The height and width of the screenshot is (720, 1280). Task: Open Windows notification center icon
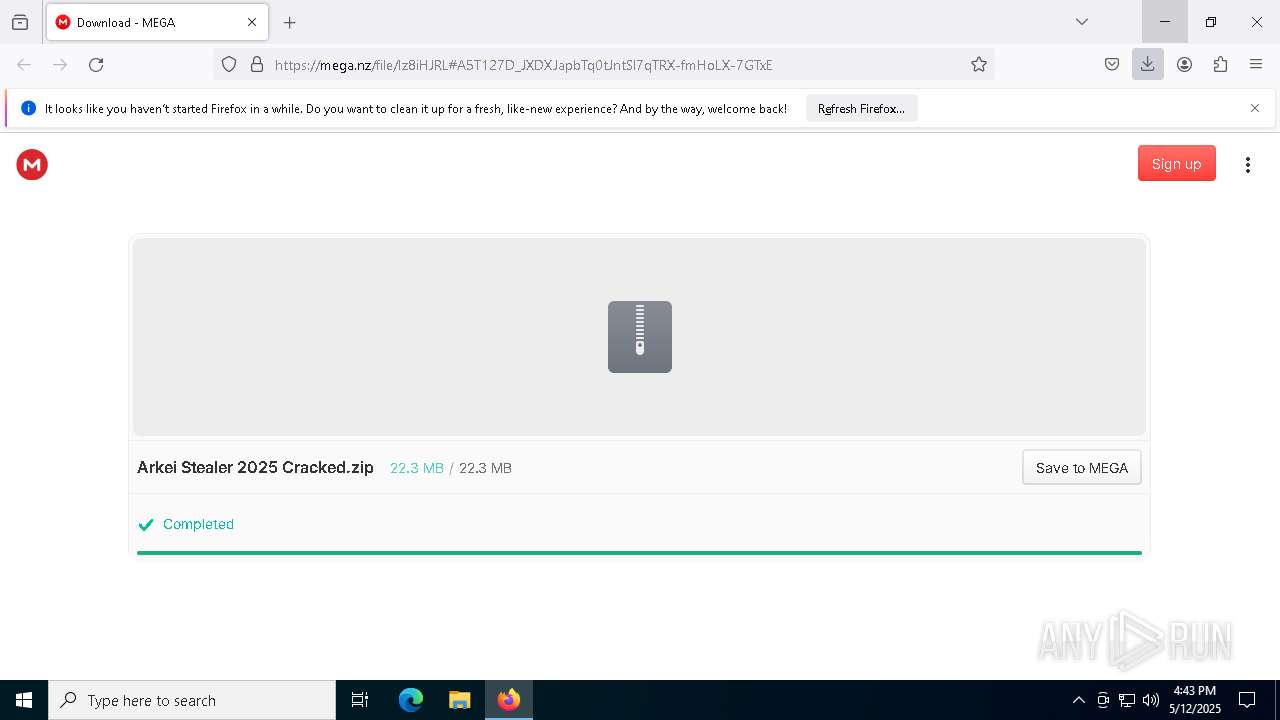point(1247,700)
